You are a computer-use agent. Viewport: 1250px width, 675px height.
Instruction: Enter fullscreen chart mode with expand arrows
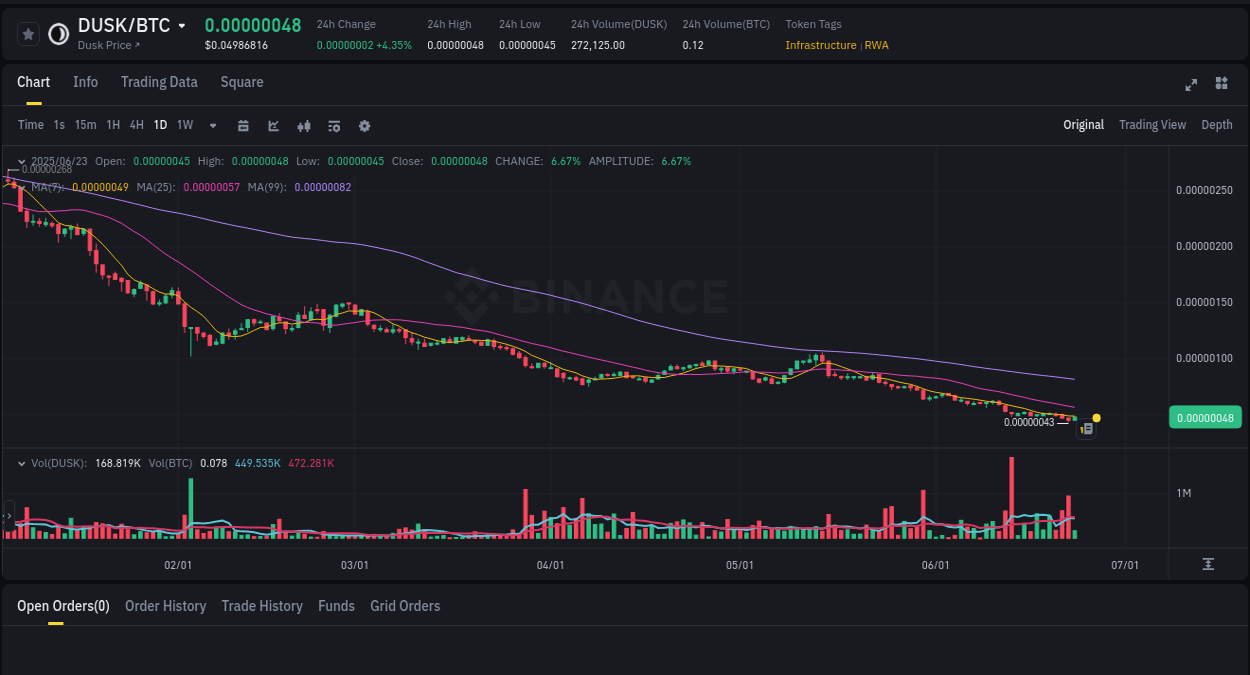point(1190,85)
